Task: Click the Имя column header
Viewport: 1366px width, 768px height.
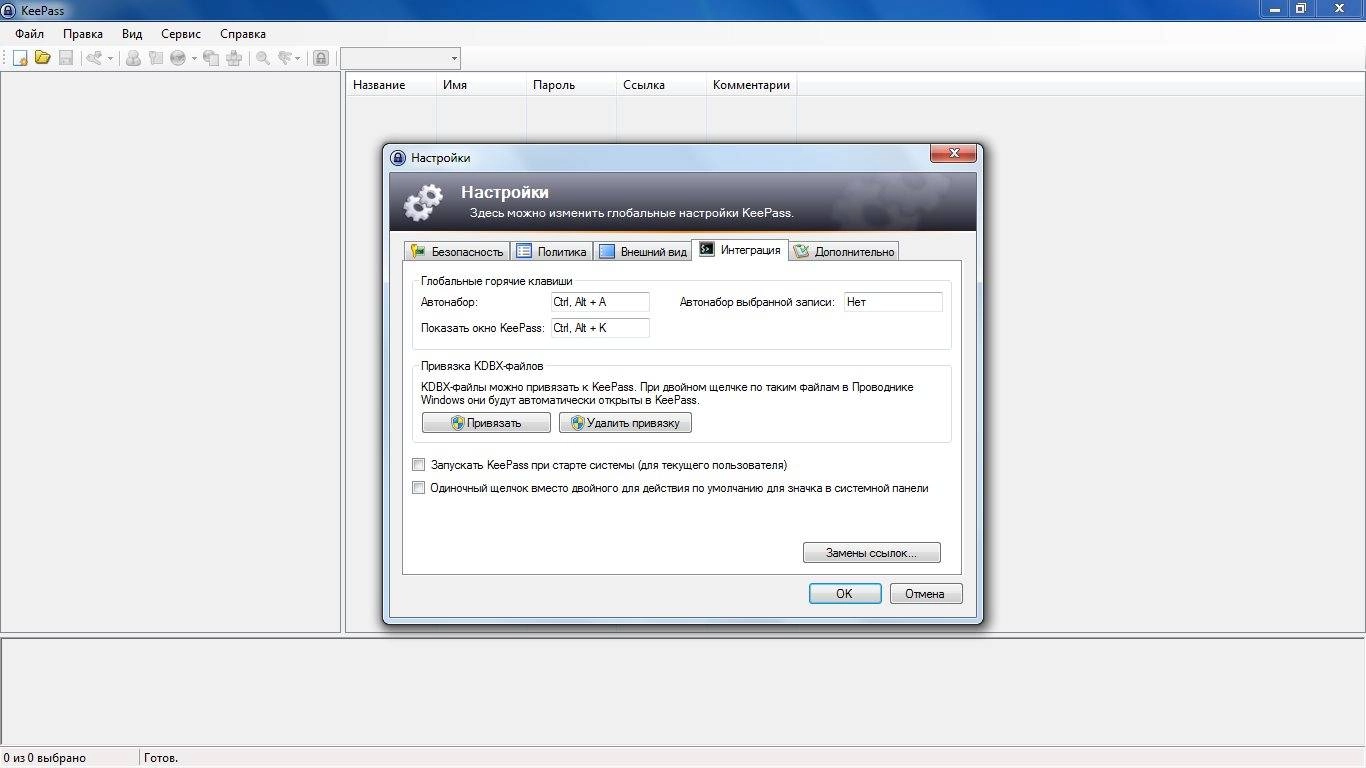Action: coord(481,85)
